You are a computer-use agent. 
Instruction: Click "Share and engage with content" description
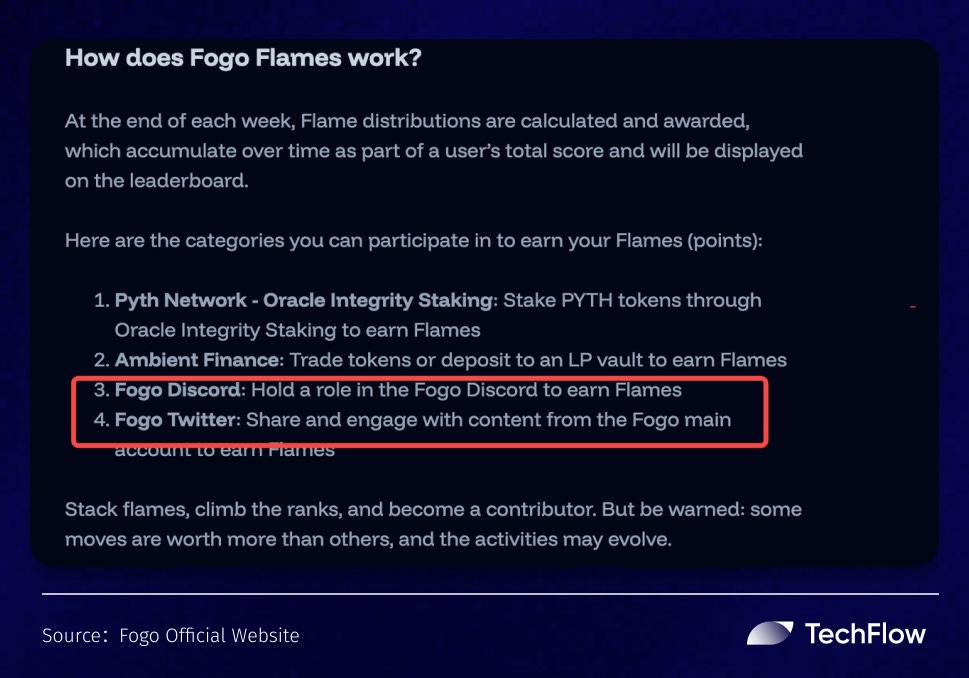488,420
